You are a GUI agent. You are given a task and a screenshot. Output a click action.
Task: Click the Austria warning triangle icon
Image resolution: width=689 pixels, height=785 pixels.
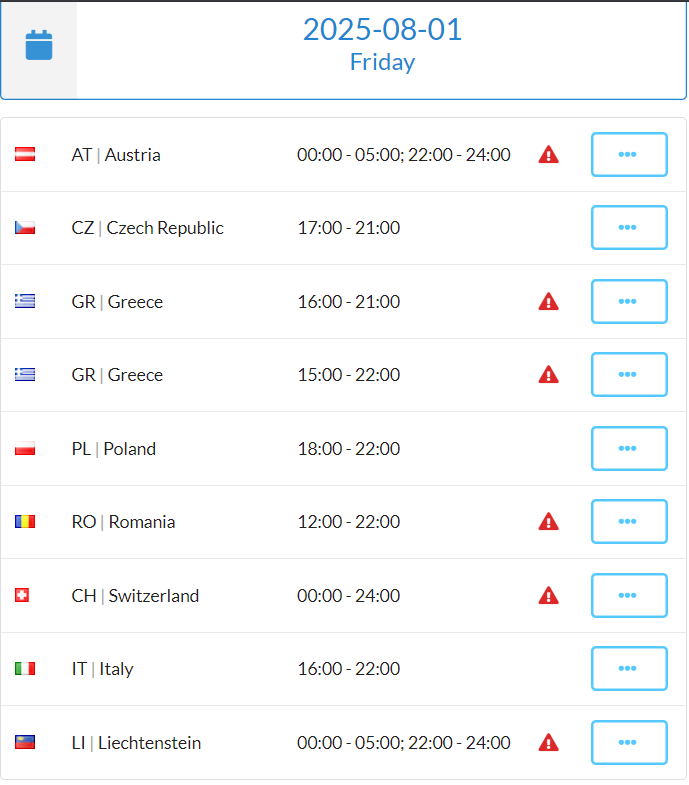[x=548, y=154]
